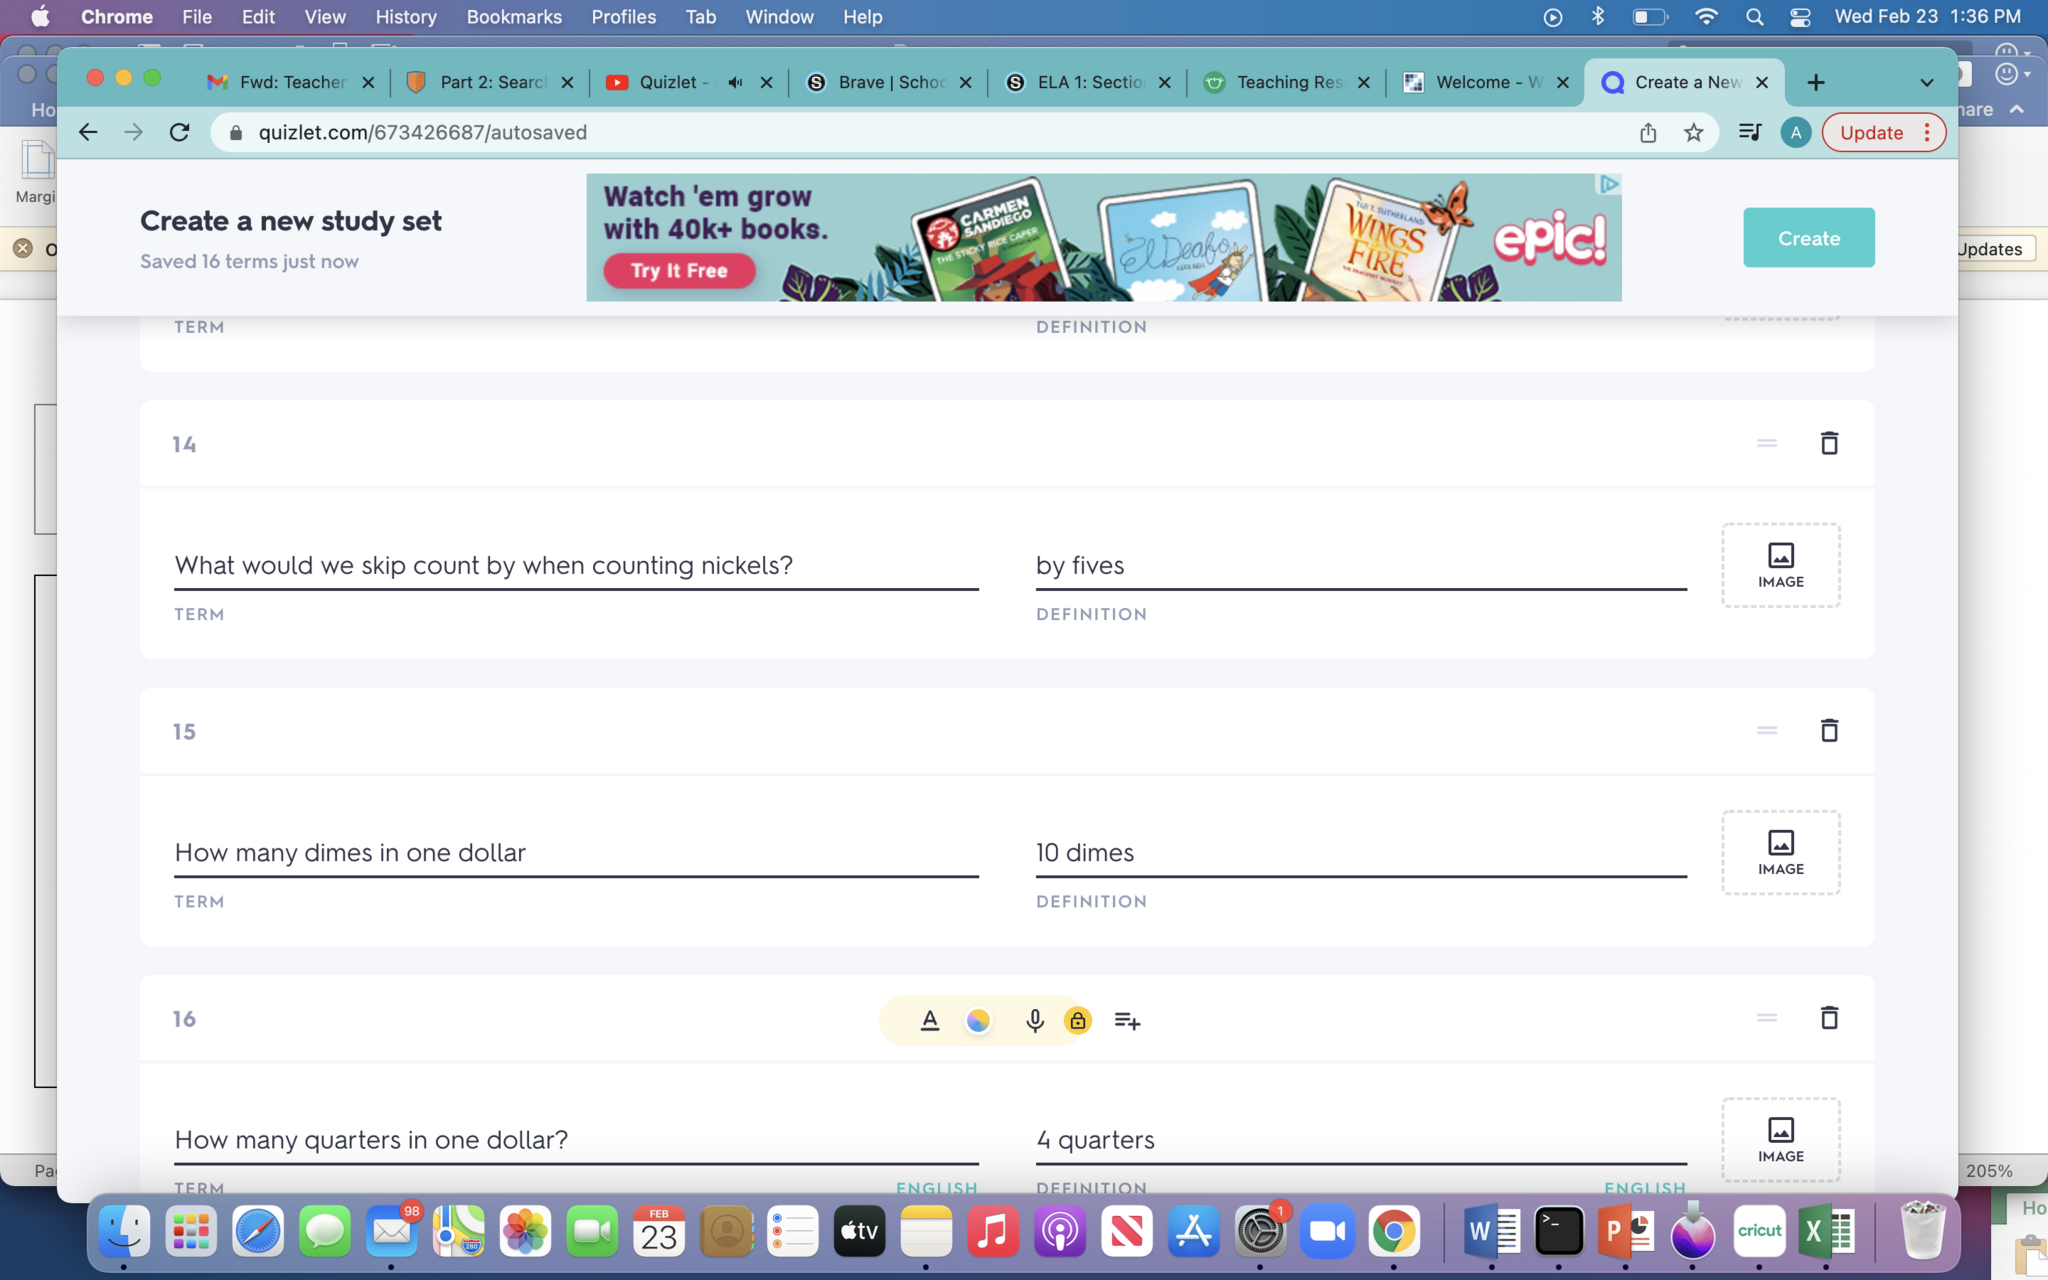Expand Chrome tab search chevron
This screenshot has width=2048, height=1280.
coord(1926,82)
